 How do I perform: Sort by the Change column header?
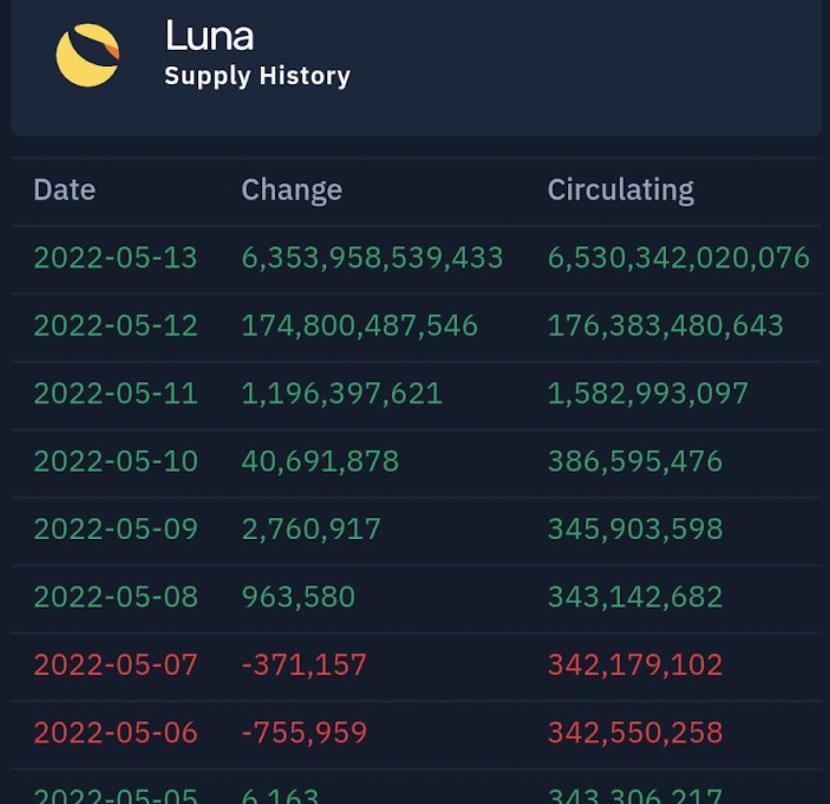291,190
